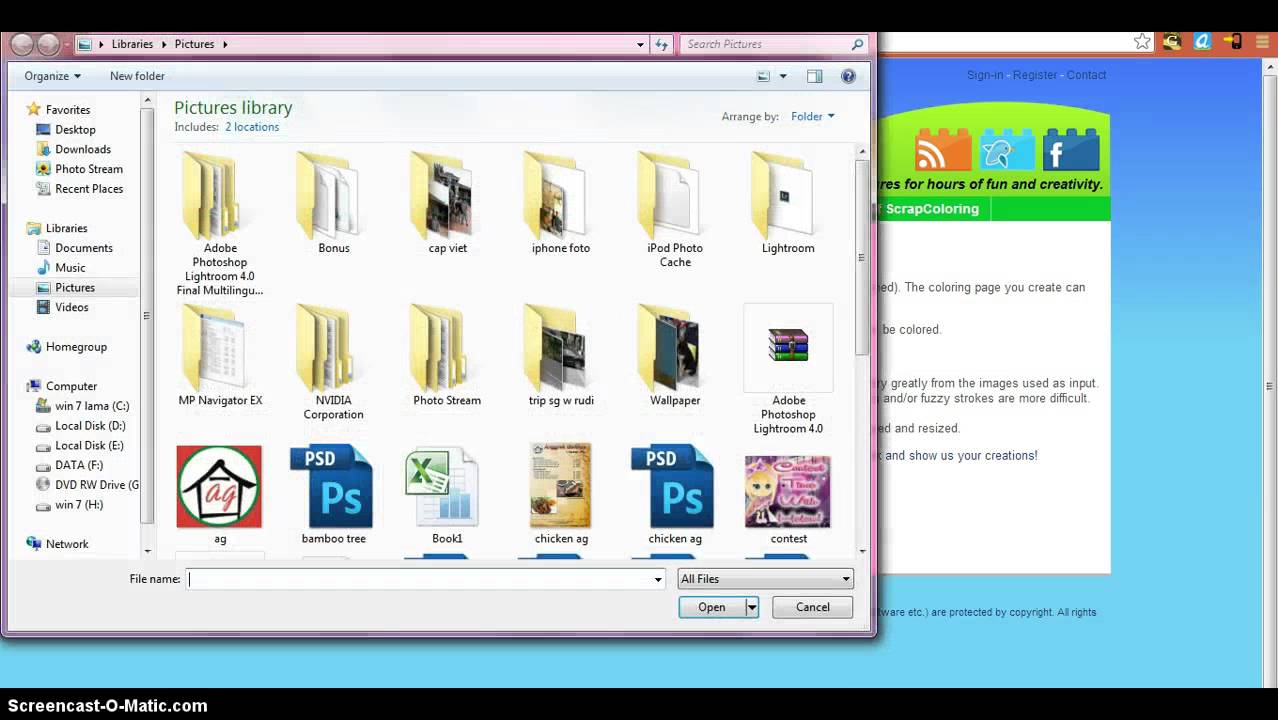Viewport: 1278px width, 720px height.
Task: Click the File name input field
Action: click(x=420, y=579)
